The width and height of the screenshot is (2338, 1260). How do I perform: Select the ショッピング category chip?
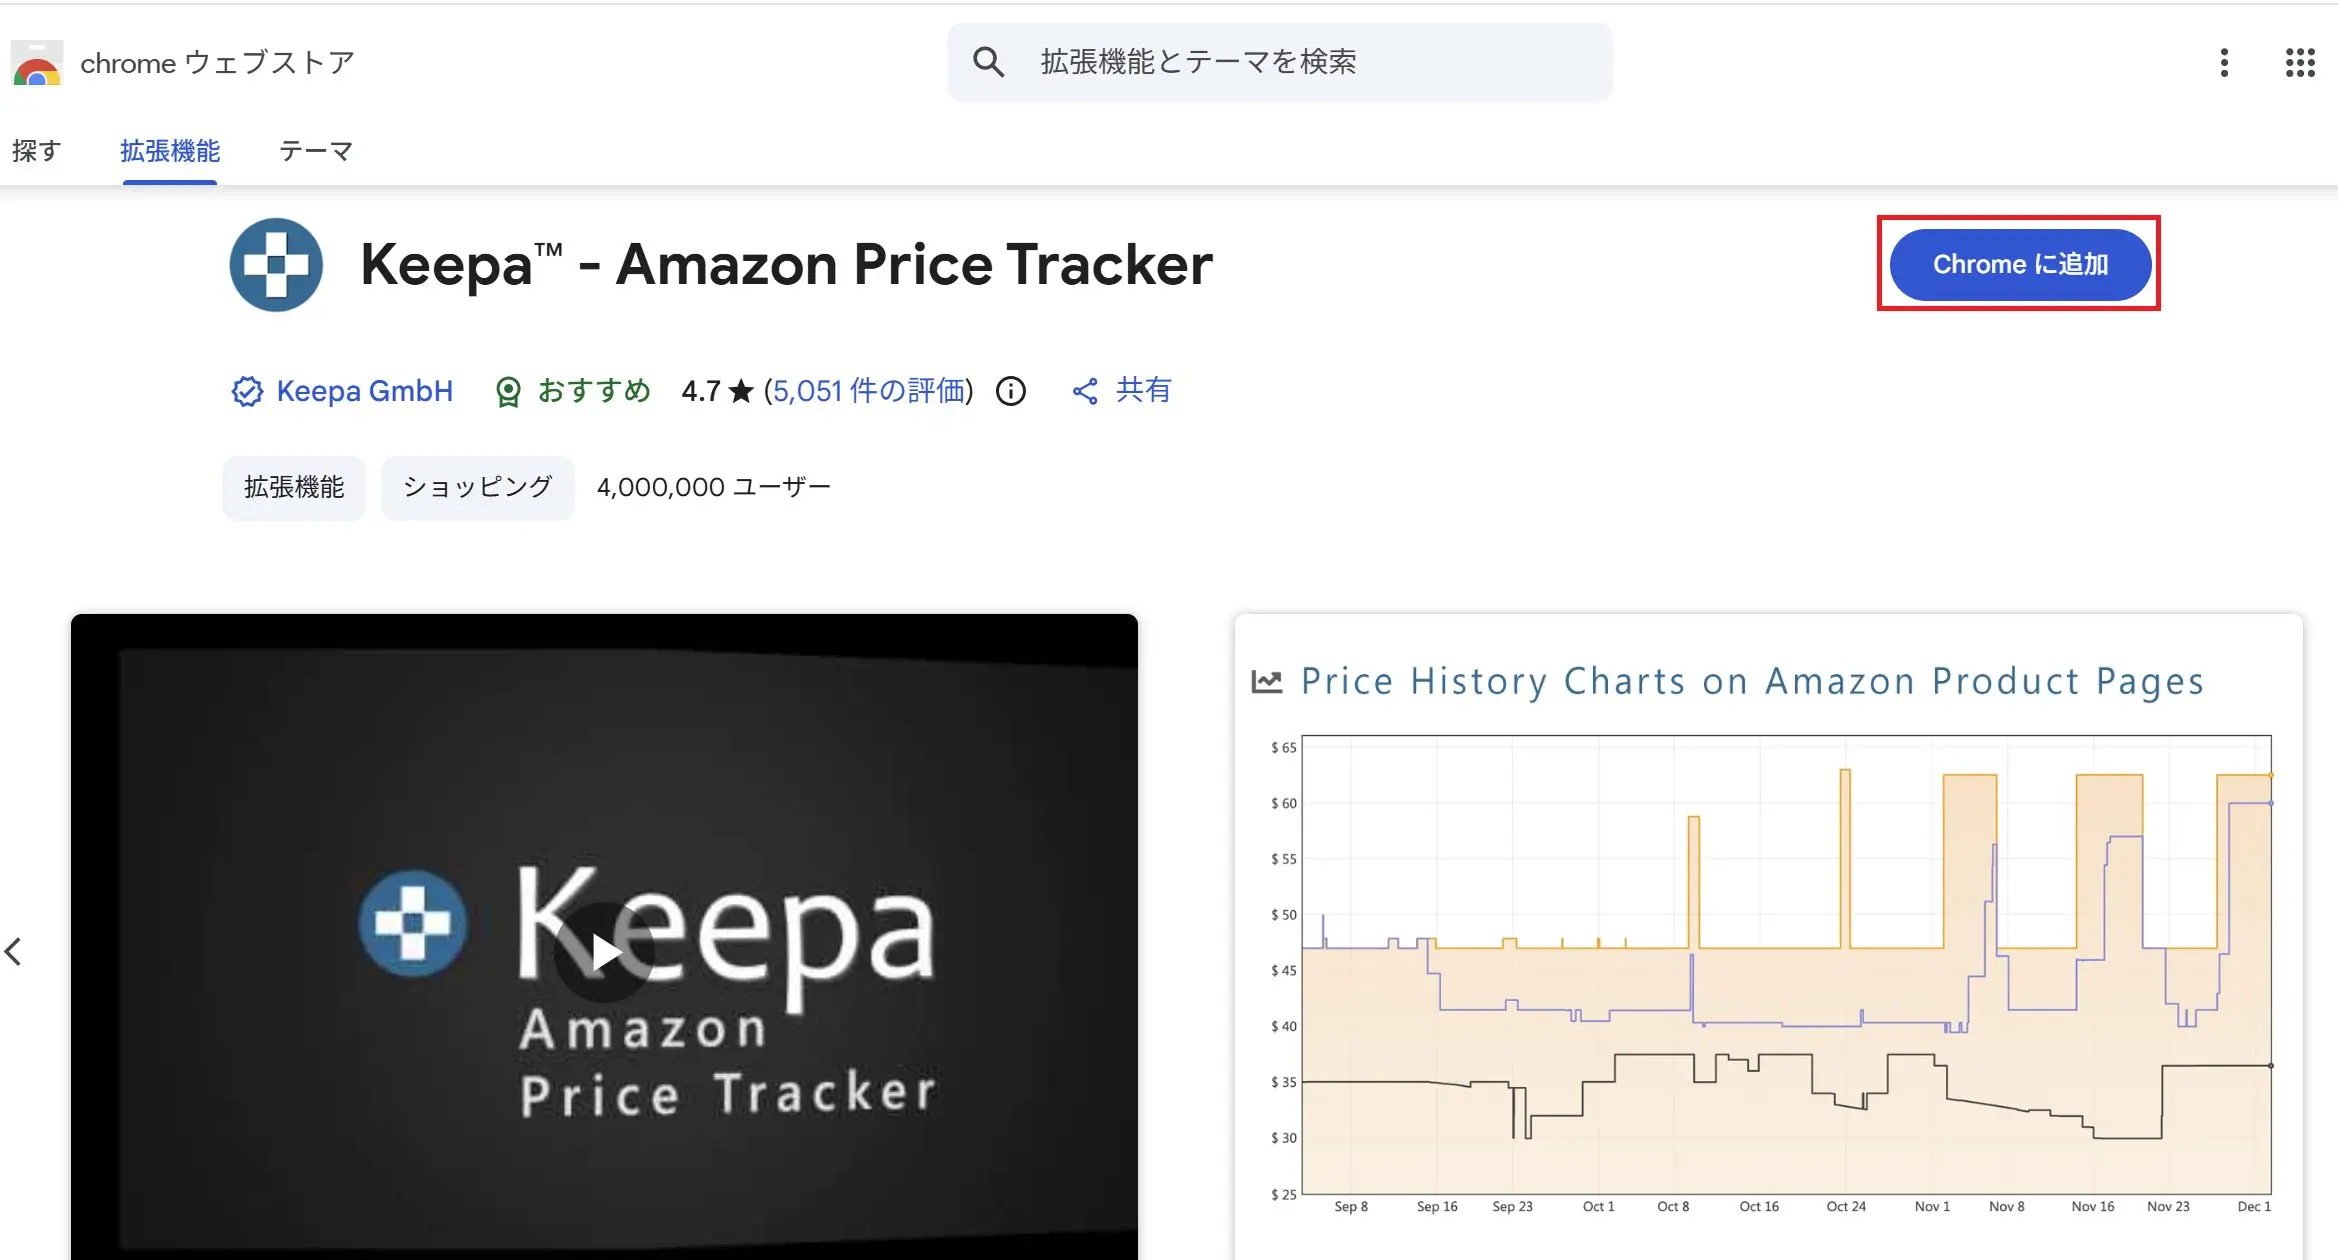click(477, 487)
